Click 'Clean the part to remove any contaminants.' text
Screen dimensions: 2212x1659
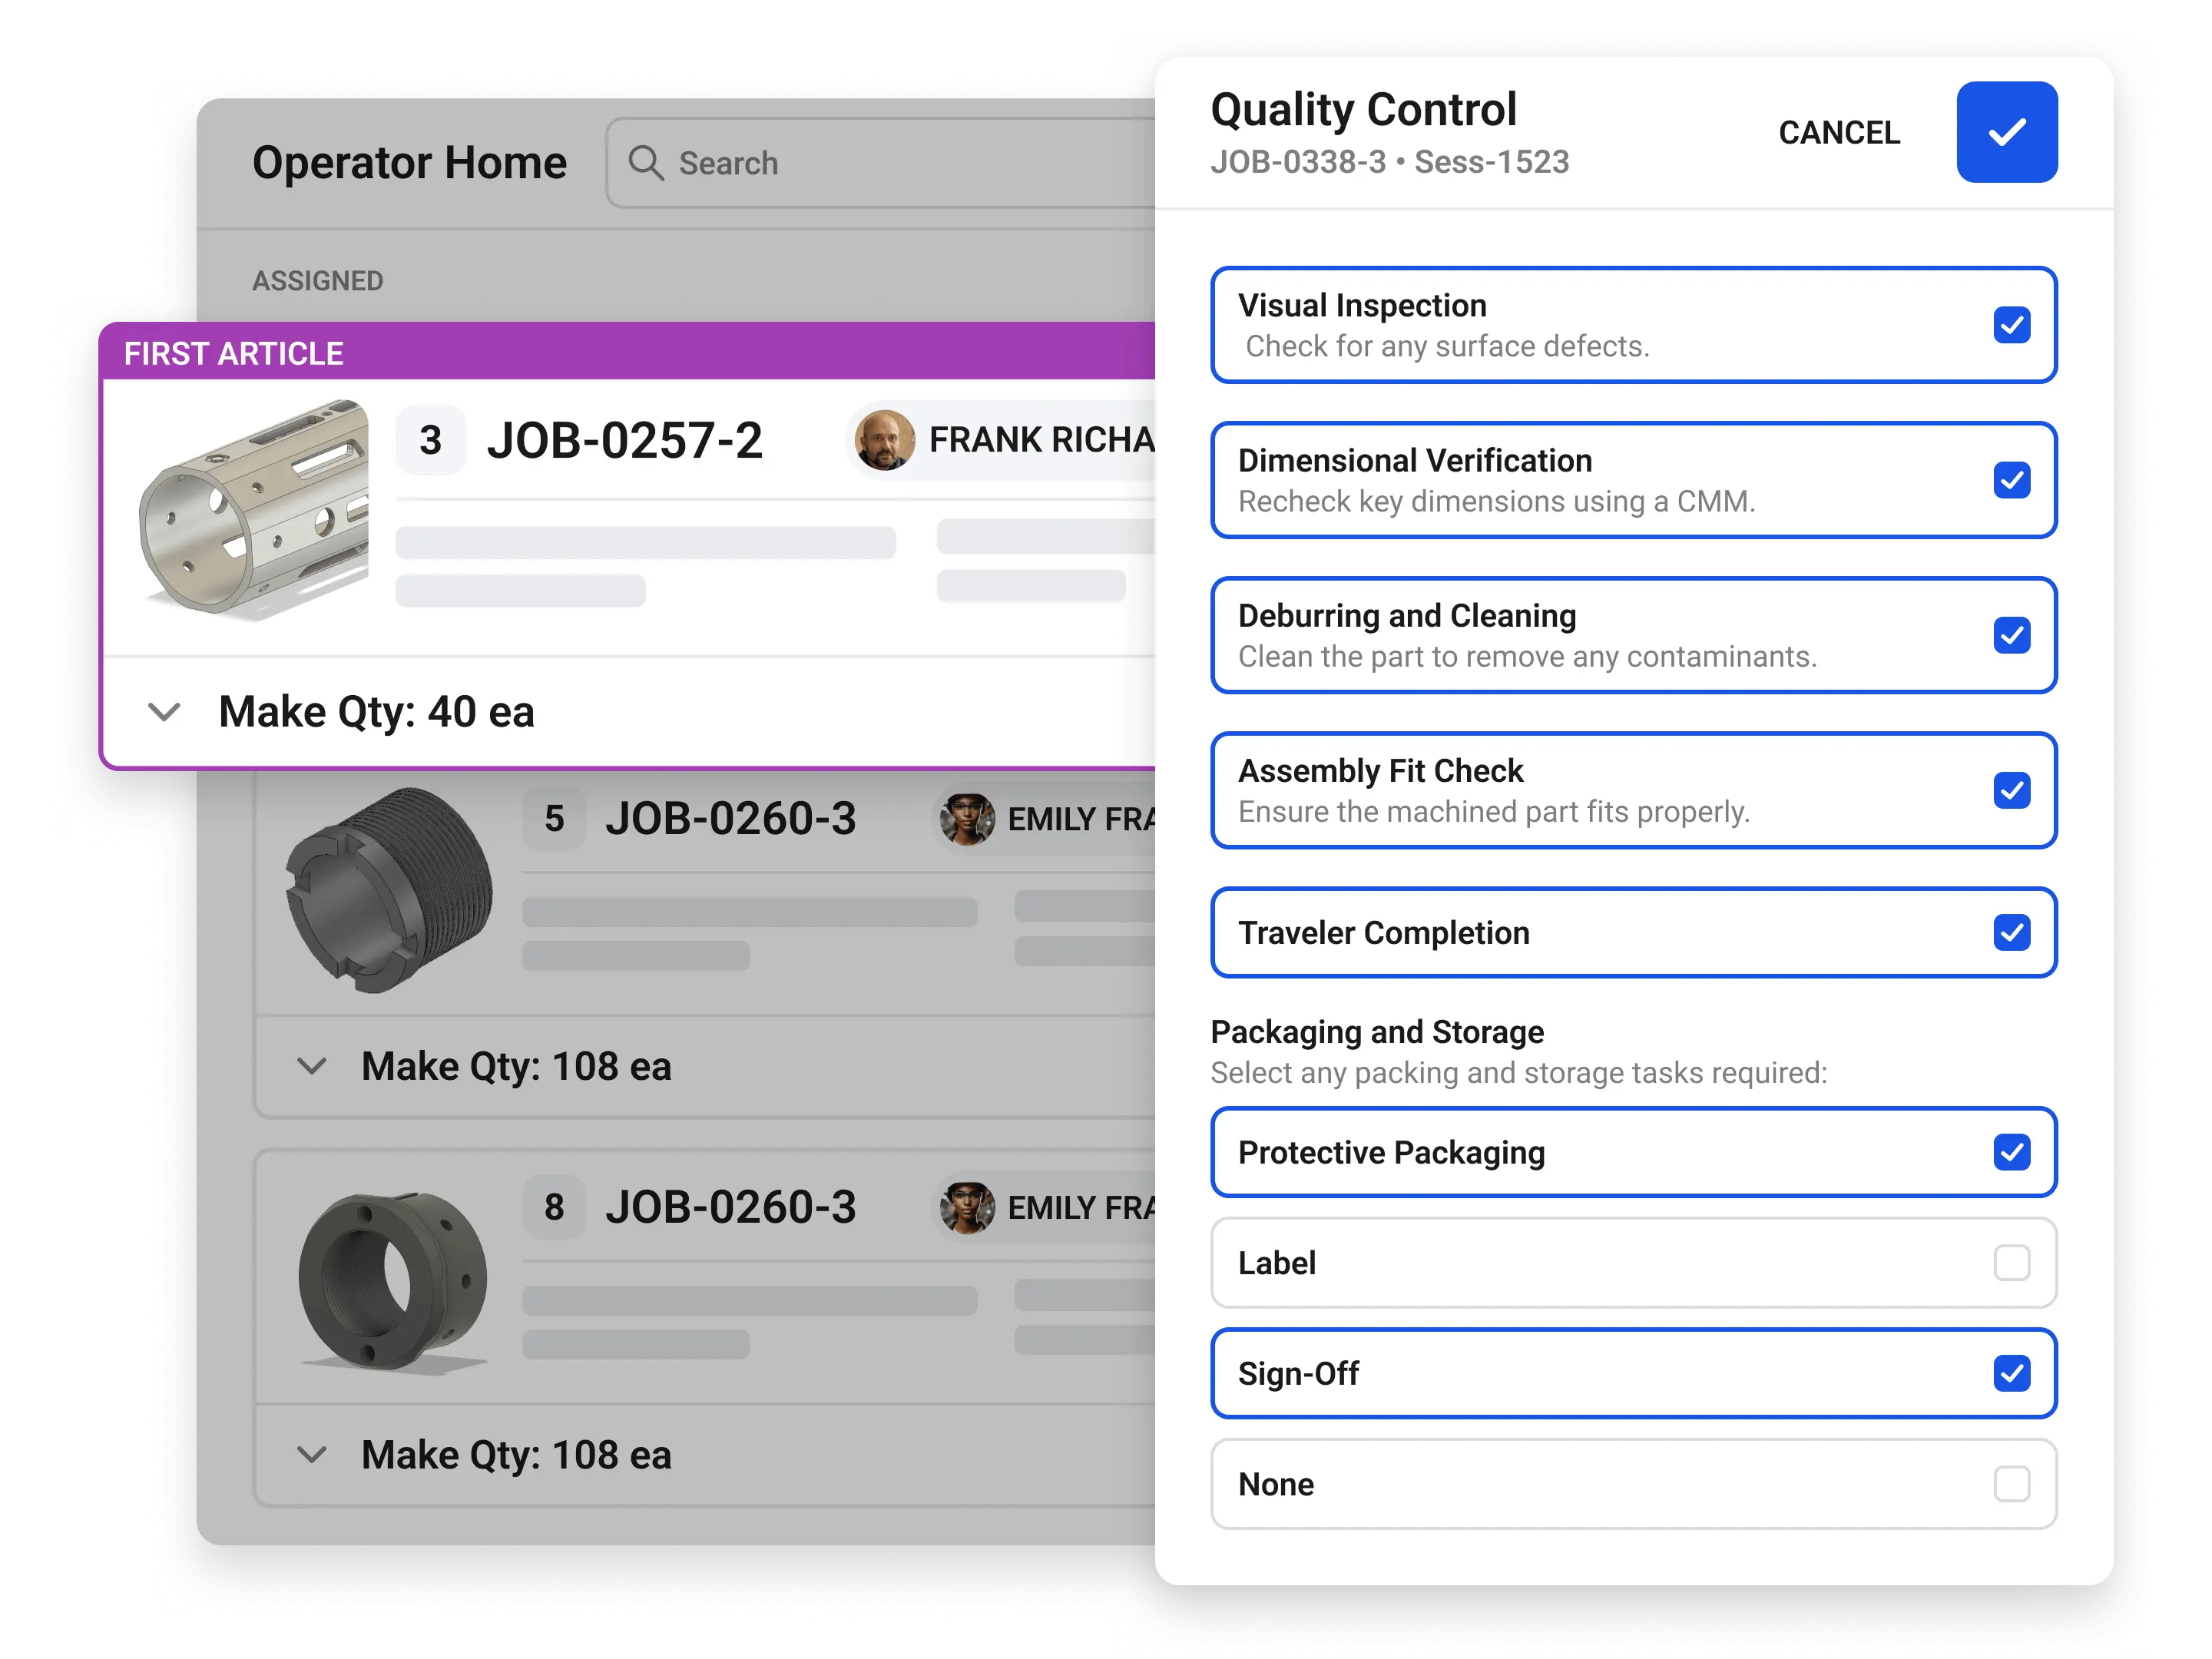[x=1527, y=656]
